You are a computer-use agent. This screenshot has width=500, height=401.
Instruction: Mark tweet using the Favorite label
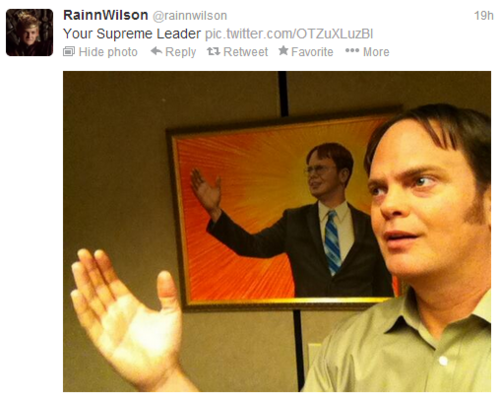(x=312, y=52)
